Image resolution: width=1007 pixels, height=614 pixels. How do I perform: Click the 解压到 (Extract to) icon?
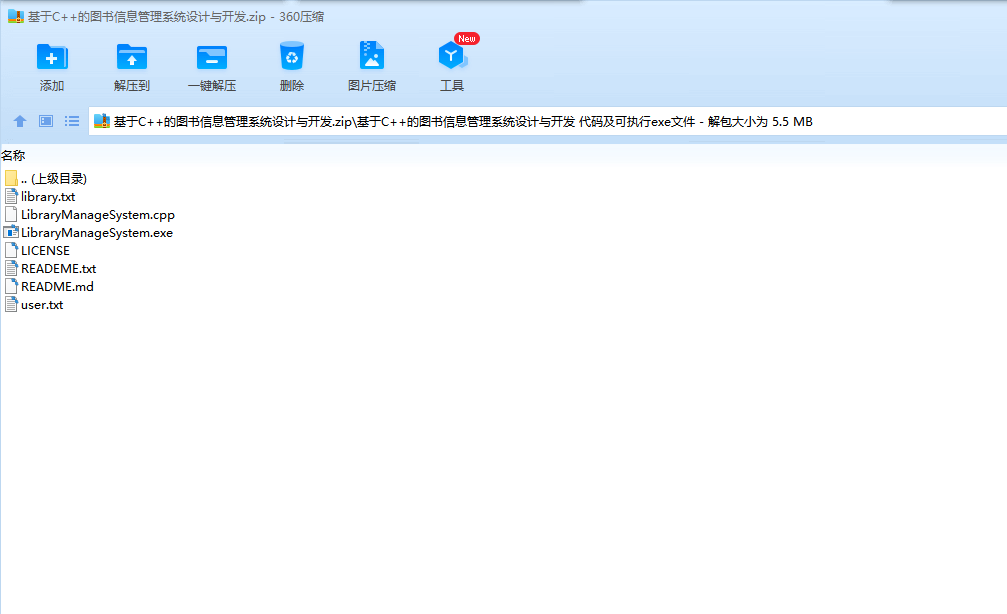pyautogui.click(x=132, y=57)
